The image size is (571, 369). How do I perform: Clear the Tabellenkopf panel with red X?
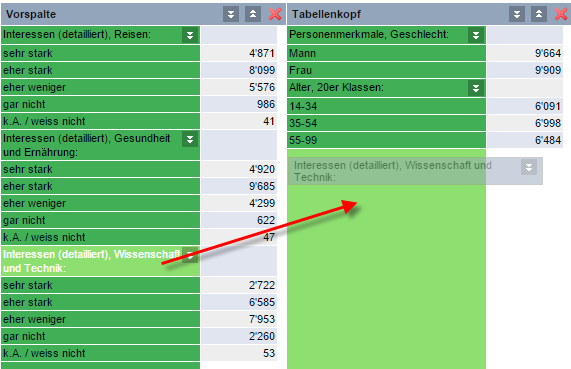(x=561, y=14)
